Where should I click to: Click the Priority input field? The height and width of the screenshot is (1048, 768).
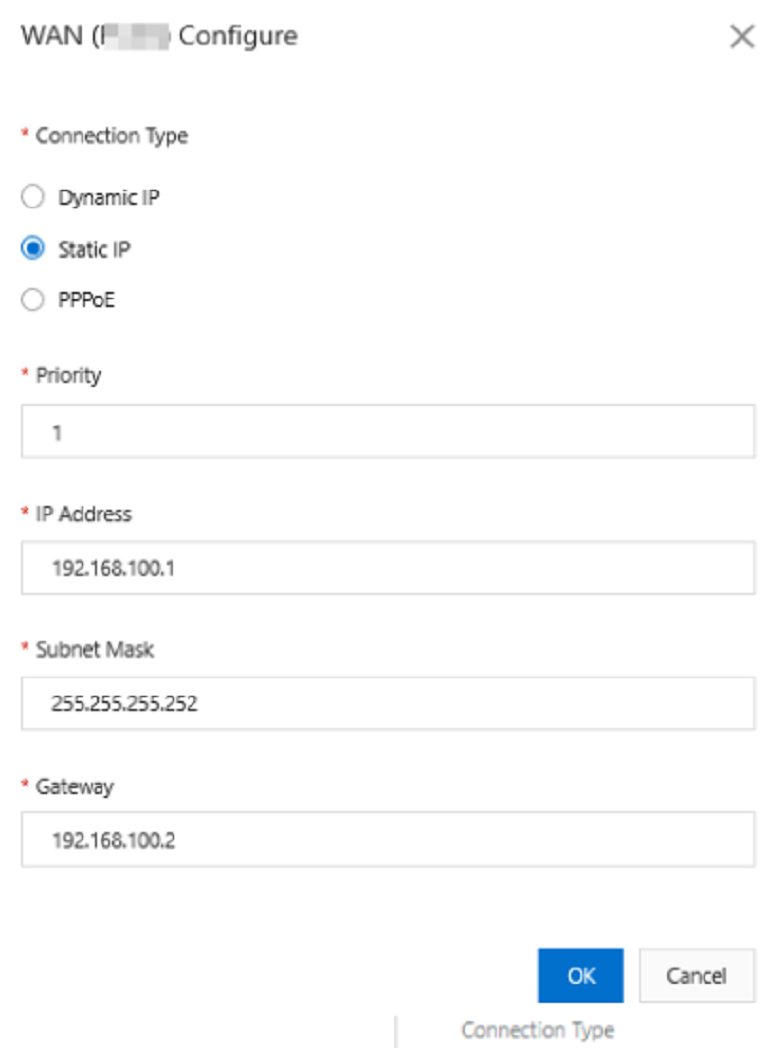[x=387, y=432]
